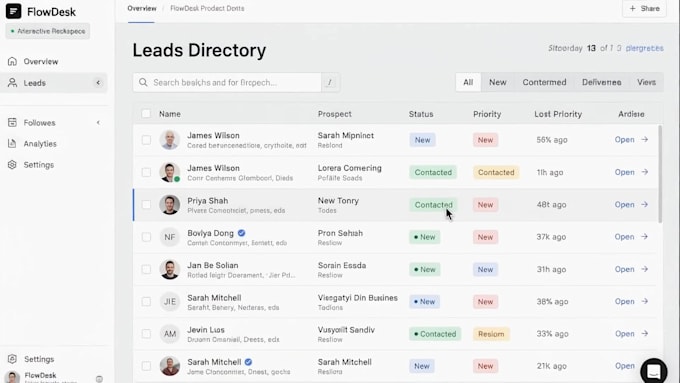
Task: Collapse the Leads sidebar chevron
Action: point(98,82)
